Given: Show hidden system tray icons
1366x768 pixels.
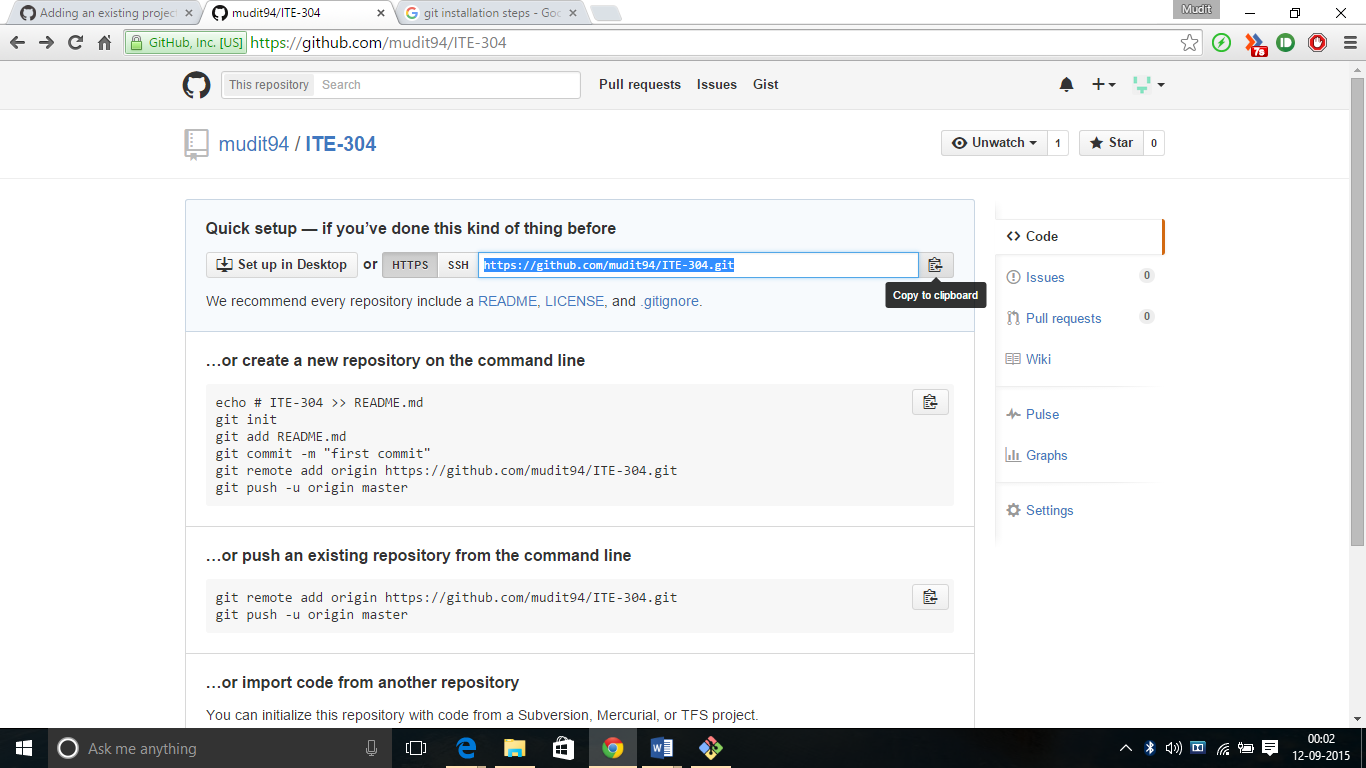Looking at the screenshot, I should pos(1126,748).
